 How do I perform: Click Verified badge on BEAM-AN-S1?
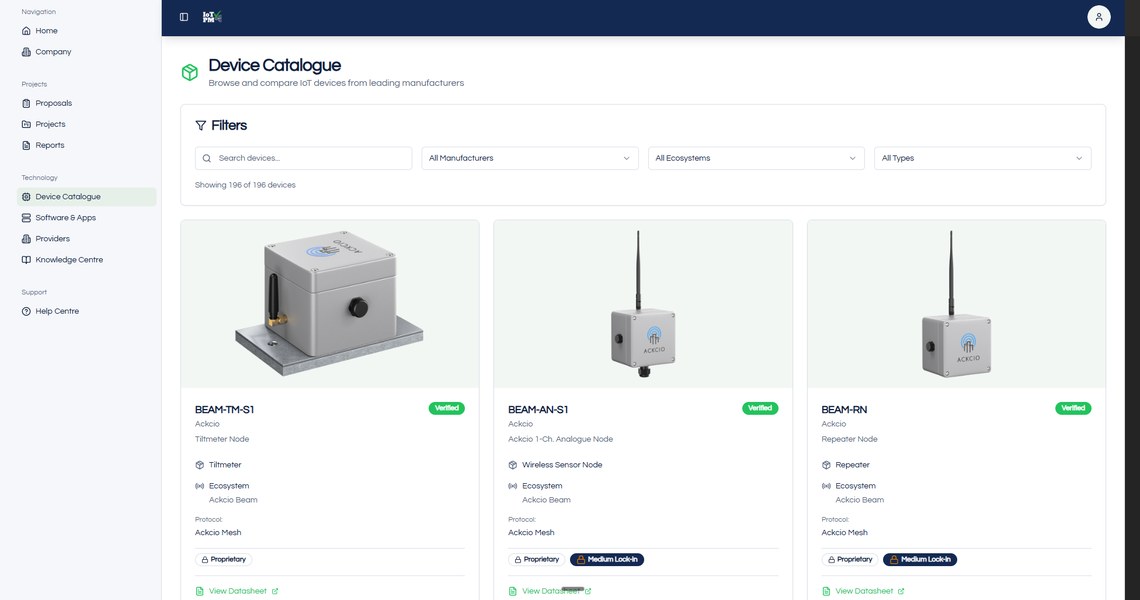760,408
